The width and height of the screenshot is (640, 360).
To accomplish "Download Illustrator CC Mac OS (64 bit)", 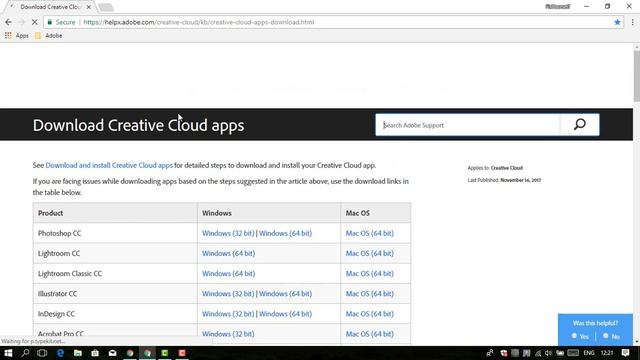I will 369,293.
